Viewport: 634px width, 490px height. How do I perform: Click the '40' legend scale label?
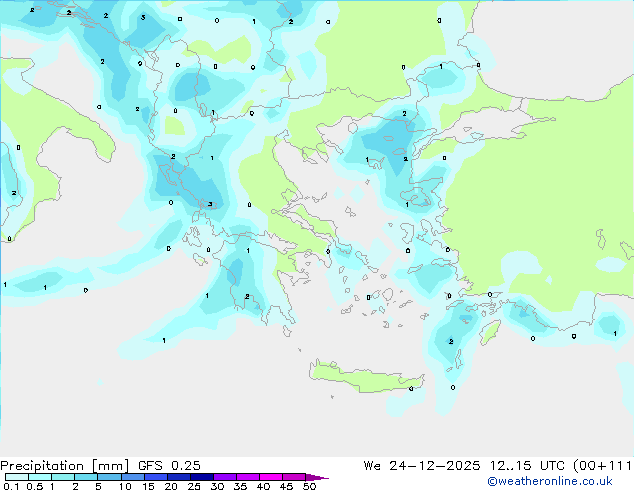263,486
